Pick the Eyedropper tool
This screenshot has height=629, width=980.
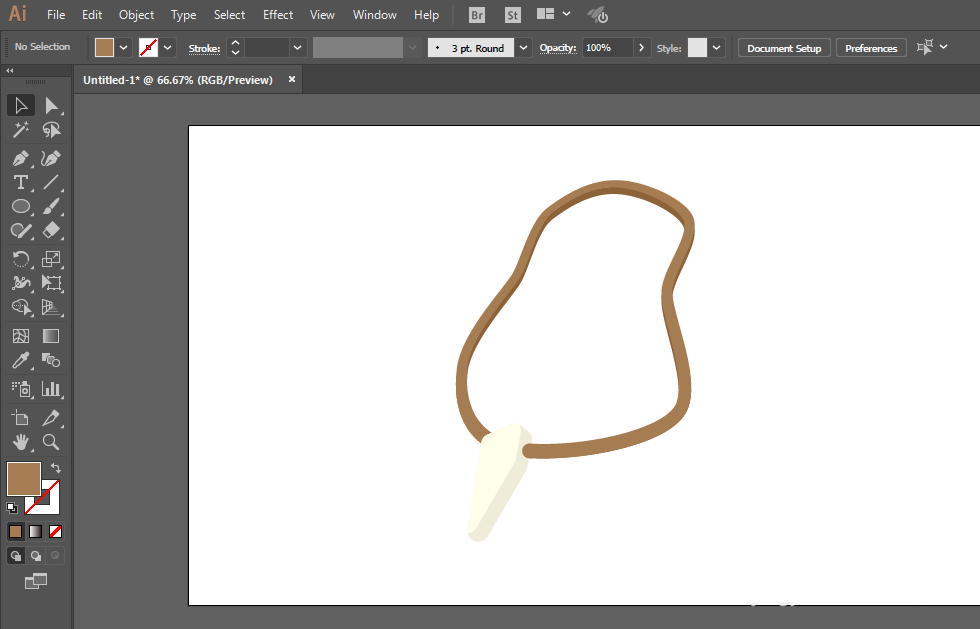[x=21, y=360]
